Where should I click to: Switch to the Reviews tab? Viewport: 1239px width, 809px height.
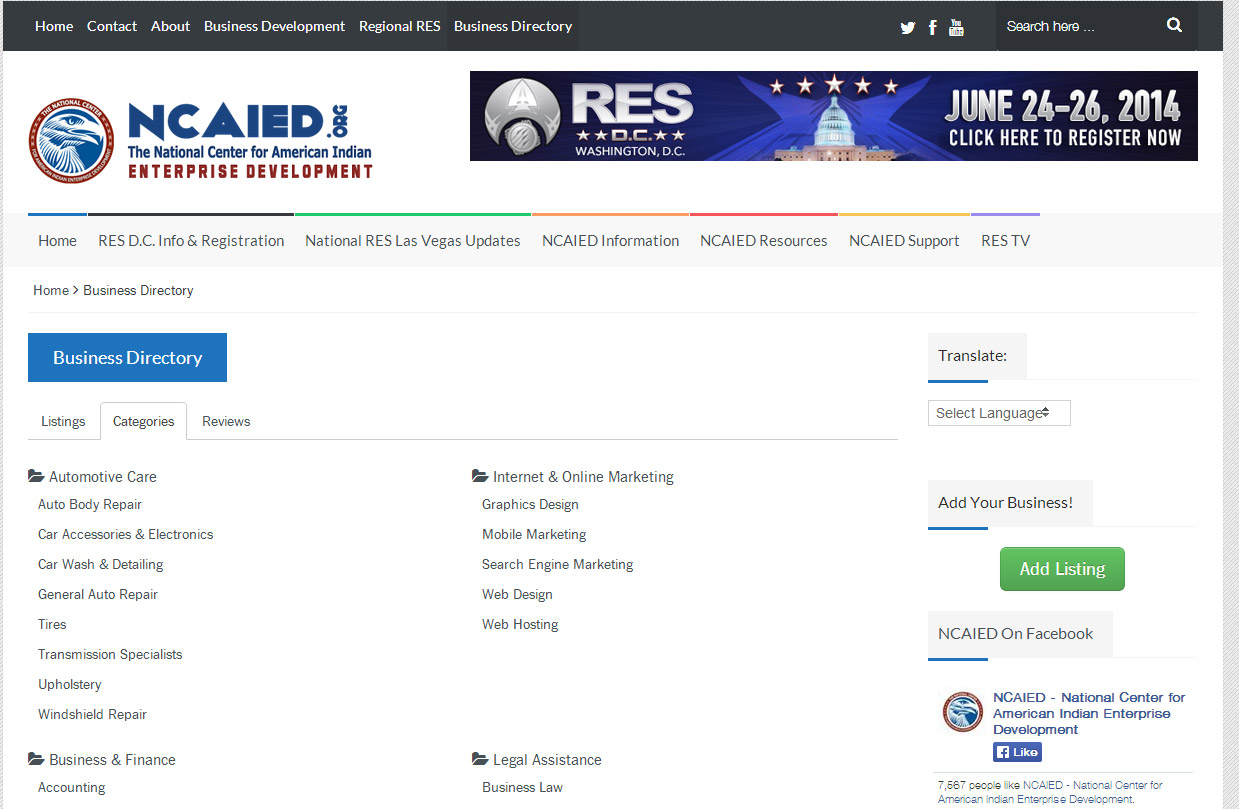(x=226, y=421)
